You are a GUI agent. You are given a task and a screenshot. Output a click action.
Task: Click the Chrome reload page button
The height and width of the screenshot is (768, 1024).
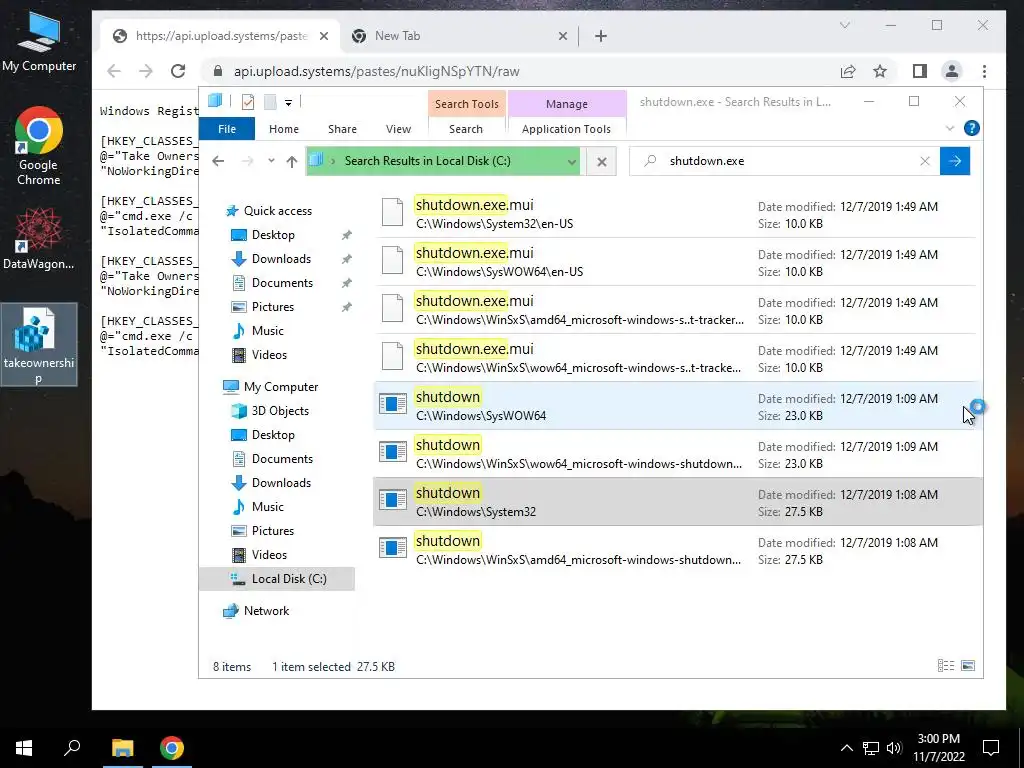tap(178, 71)
